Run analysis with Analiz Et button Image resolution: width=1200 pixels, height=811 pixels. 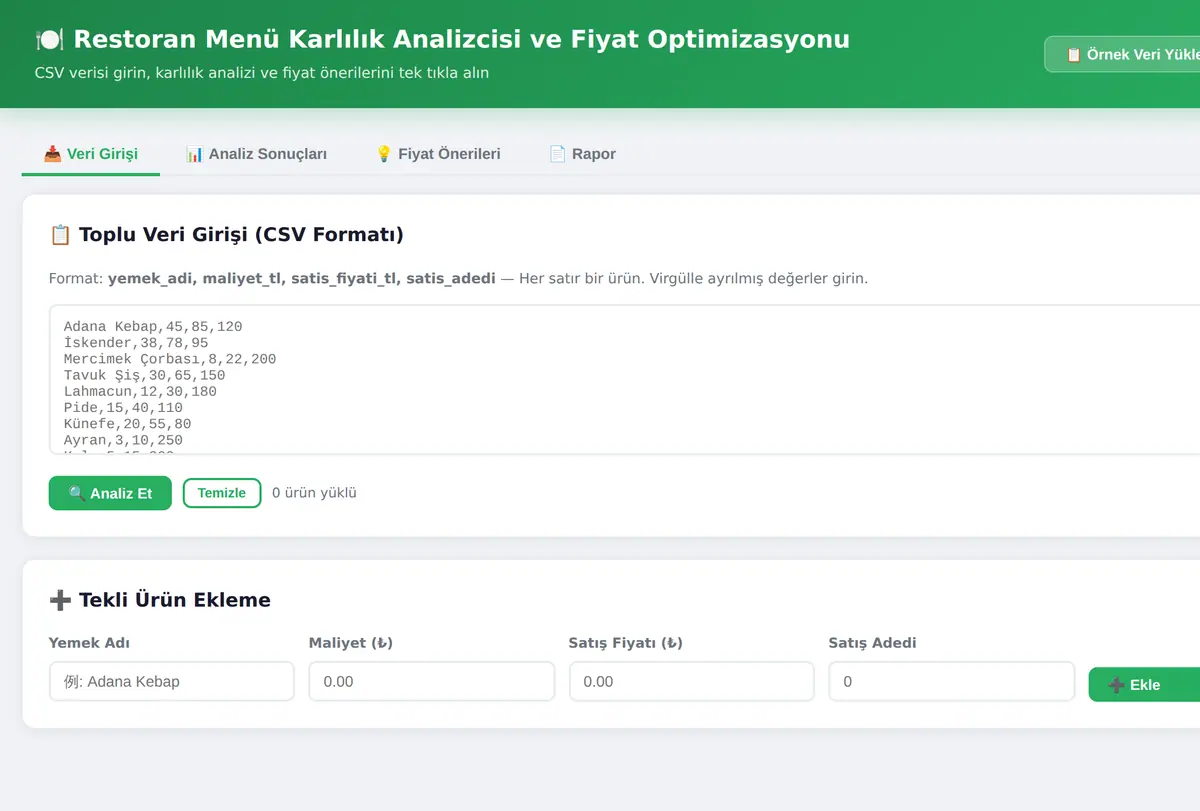[110, 493]
